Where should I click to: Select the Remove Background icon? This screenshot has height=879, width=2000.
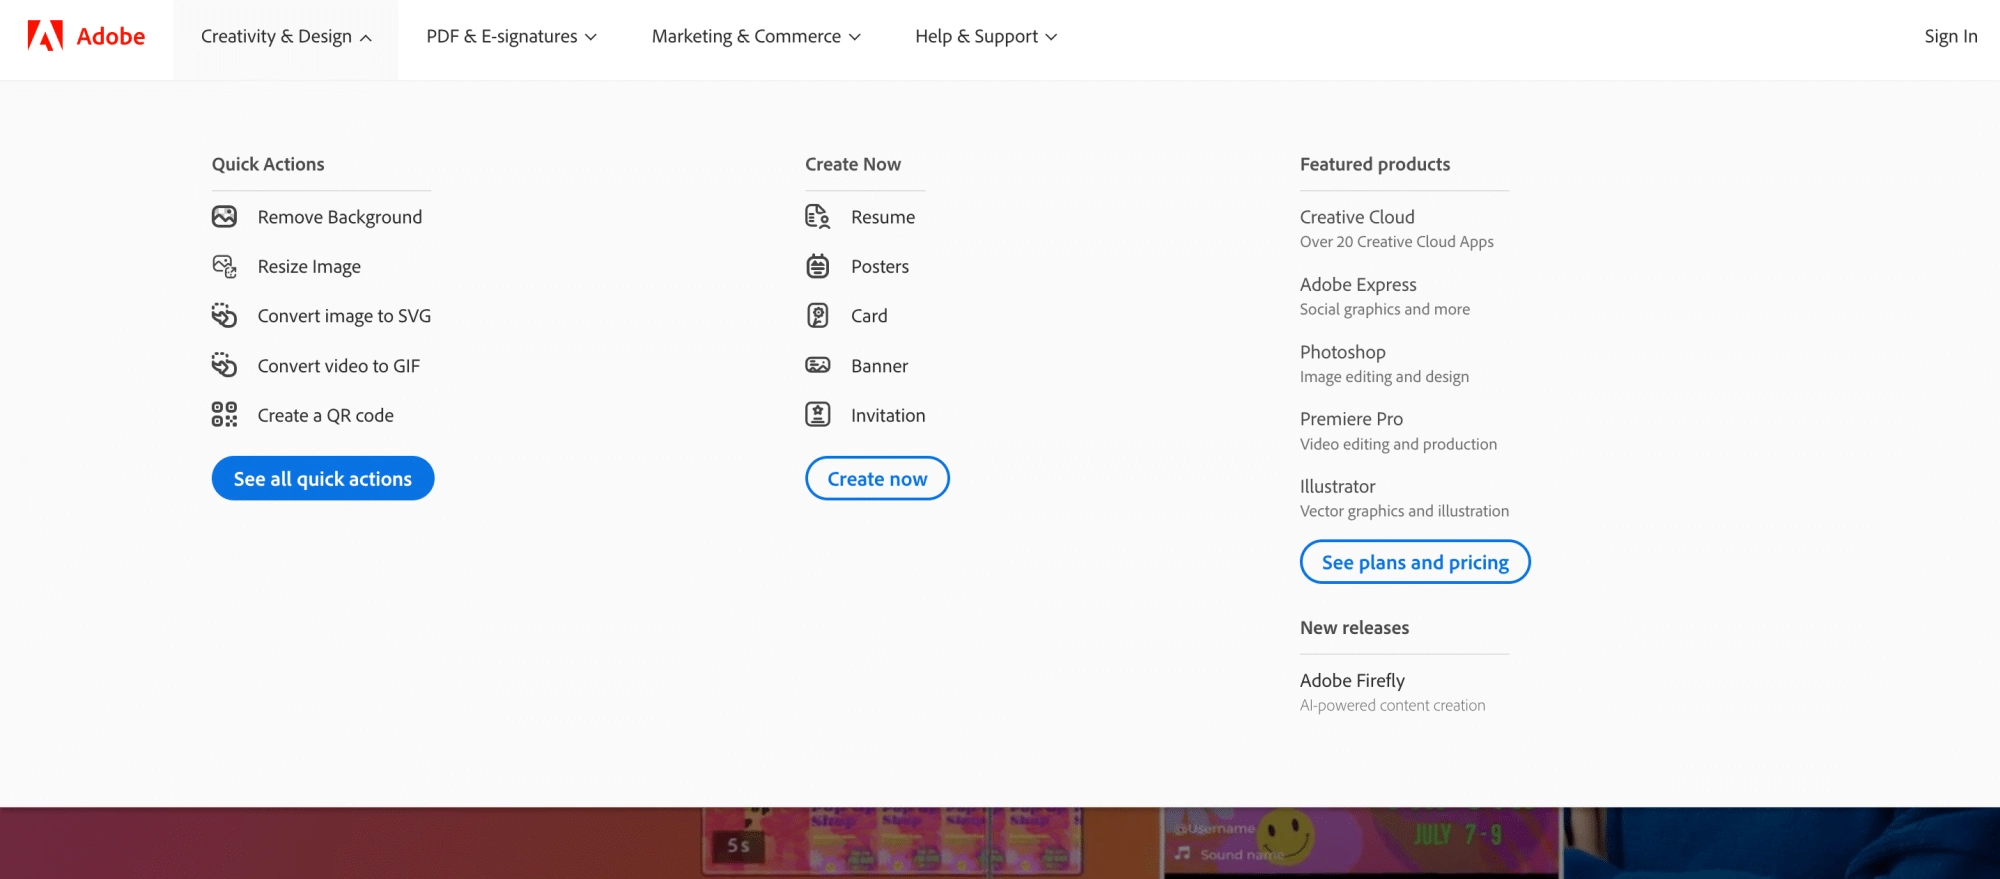(224, 217)
